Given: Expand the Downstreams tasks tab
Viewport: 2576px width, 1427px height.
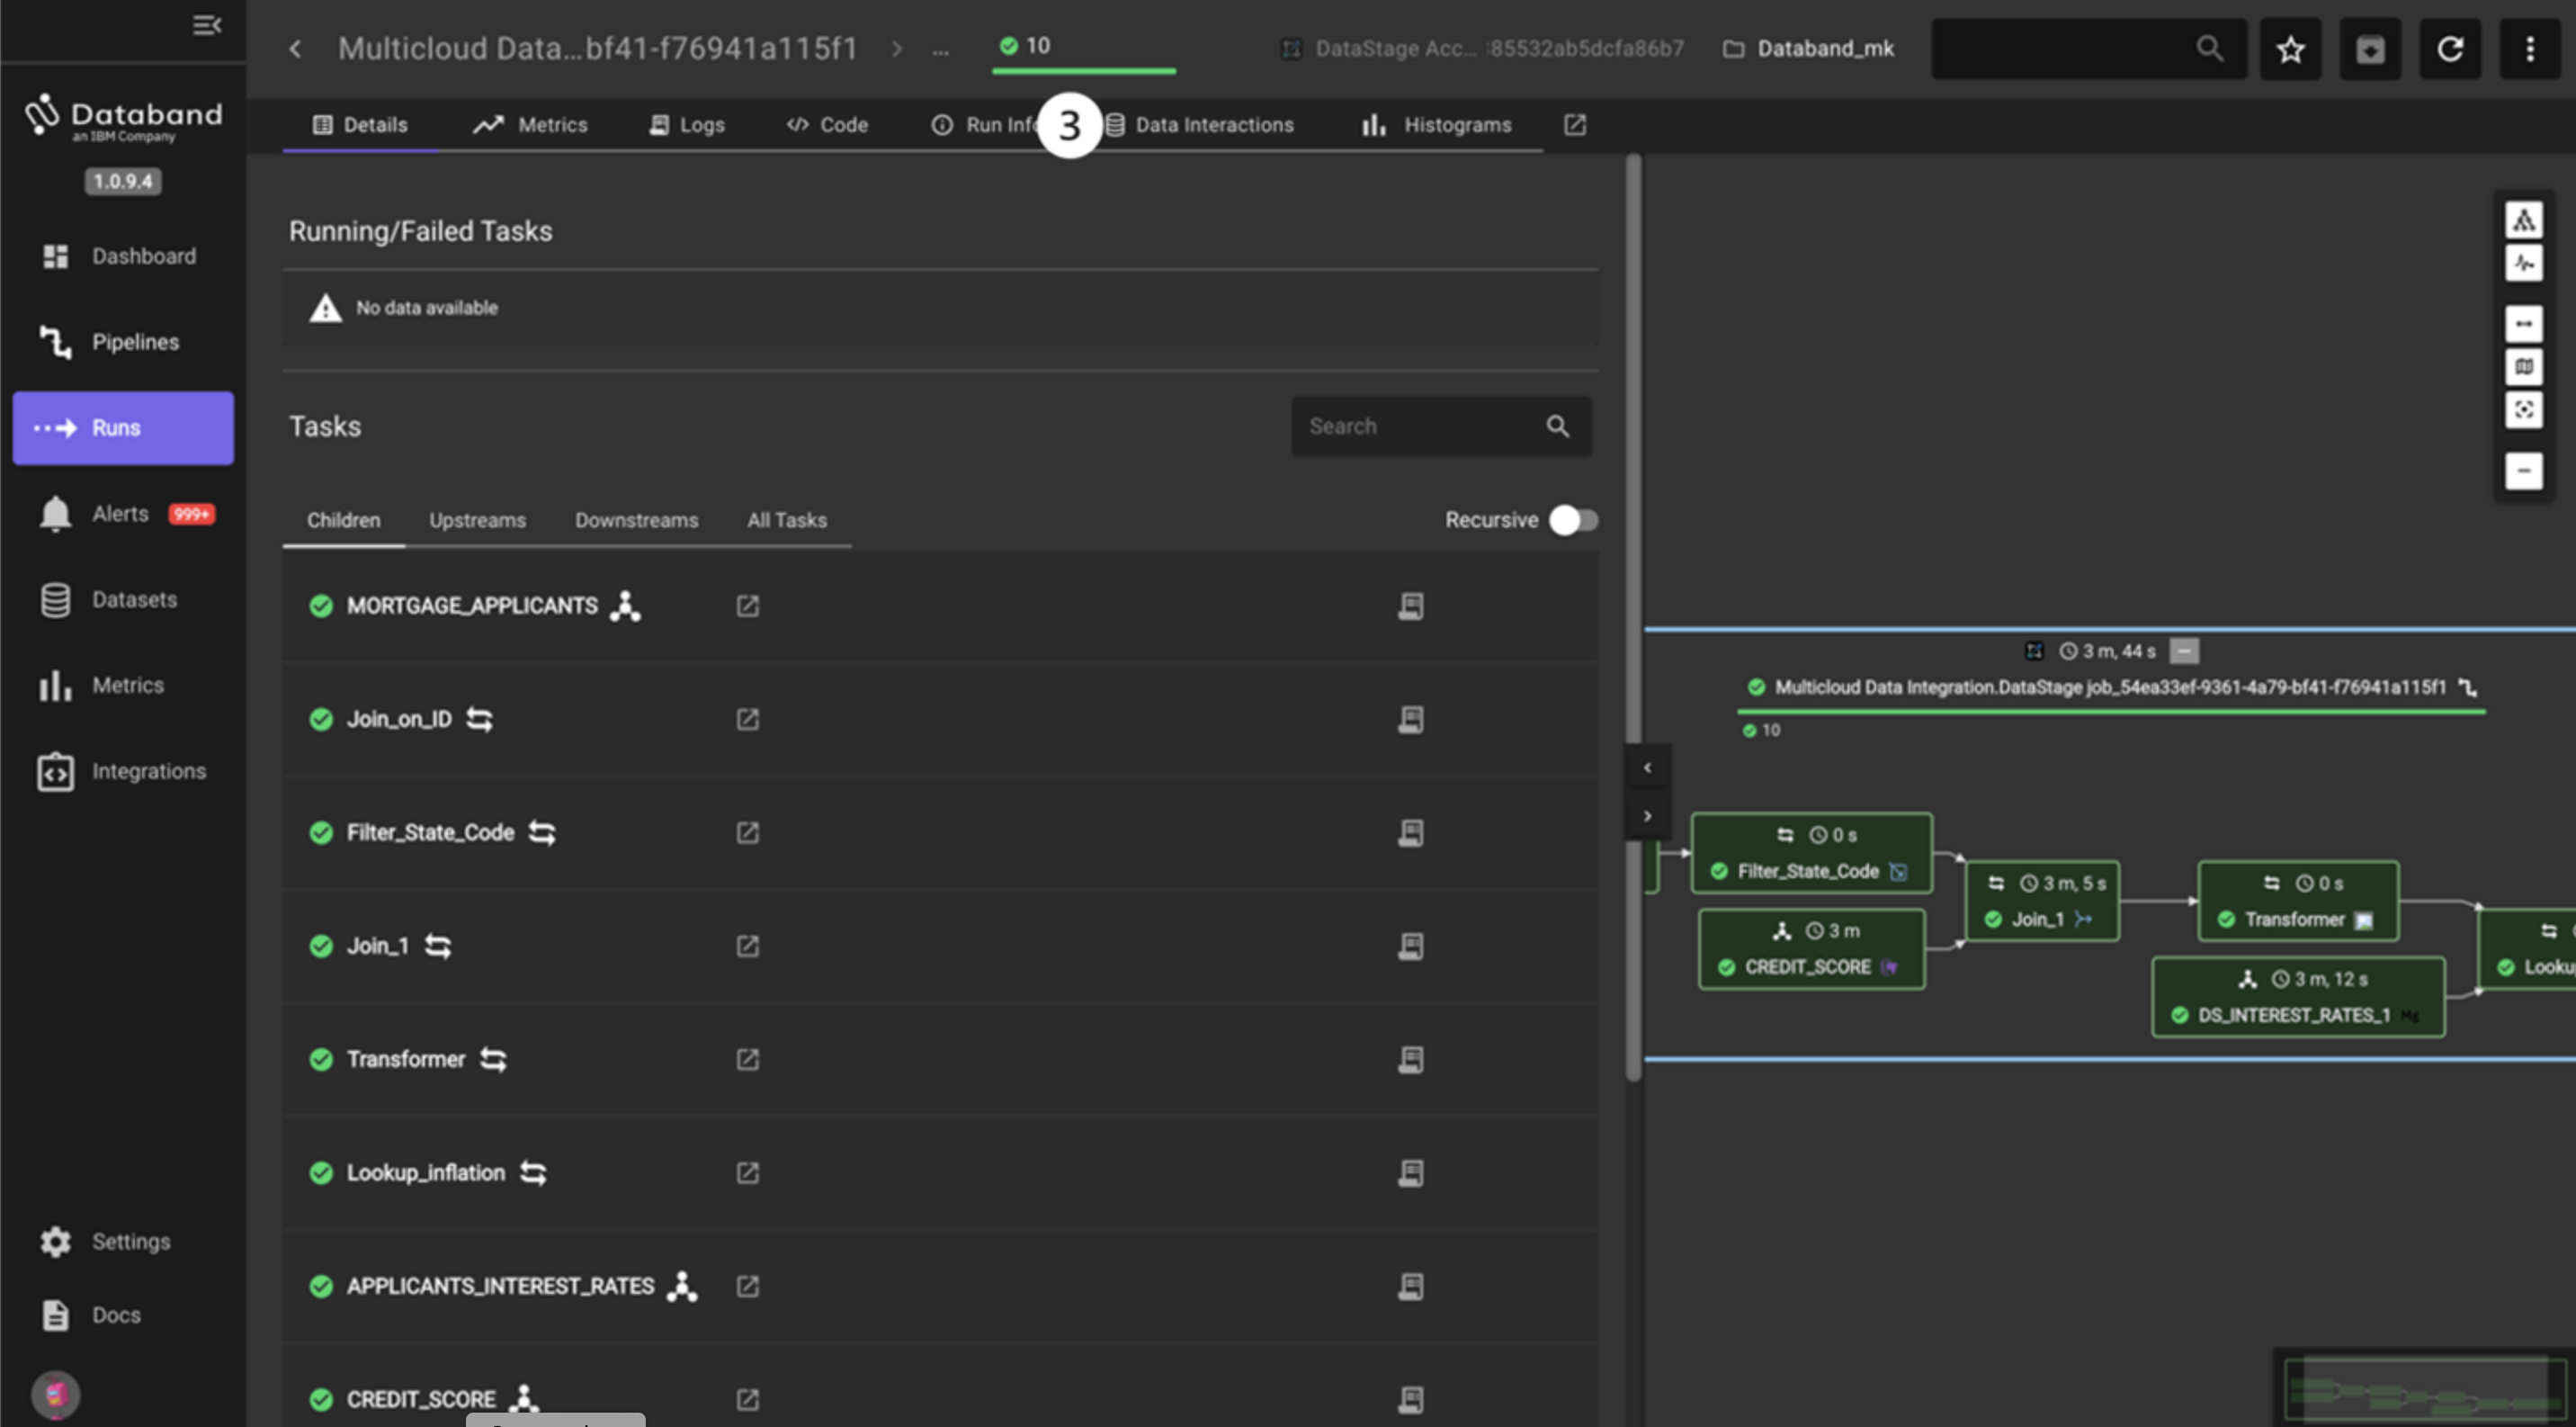Looking at the screenshot, I should [x=636, y=520].
